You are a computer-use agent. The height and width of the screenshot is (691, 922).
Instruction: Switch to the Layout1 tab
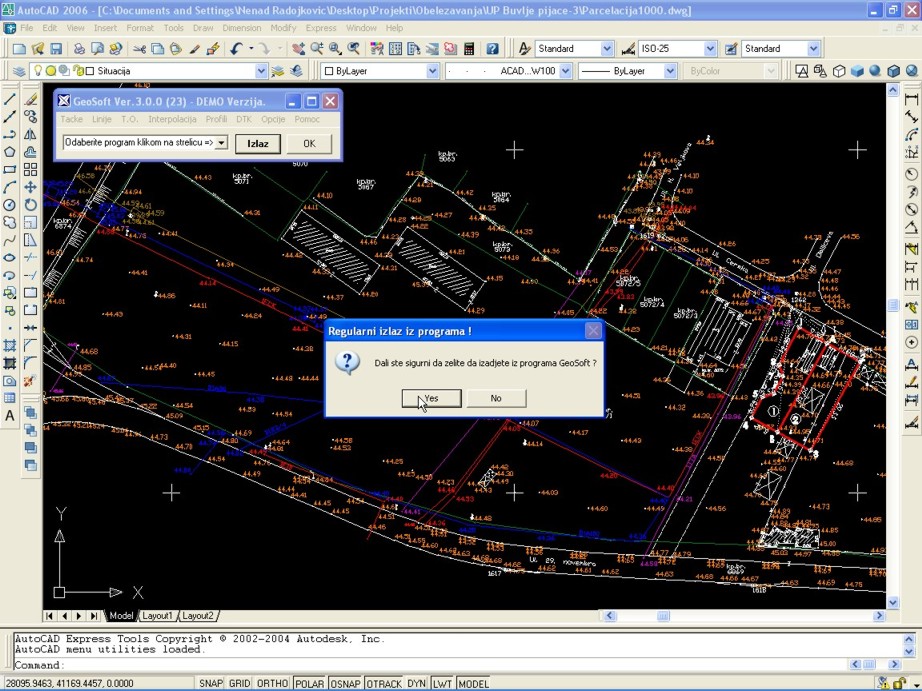(156, 616)
